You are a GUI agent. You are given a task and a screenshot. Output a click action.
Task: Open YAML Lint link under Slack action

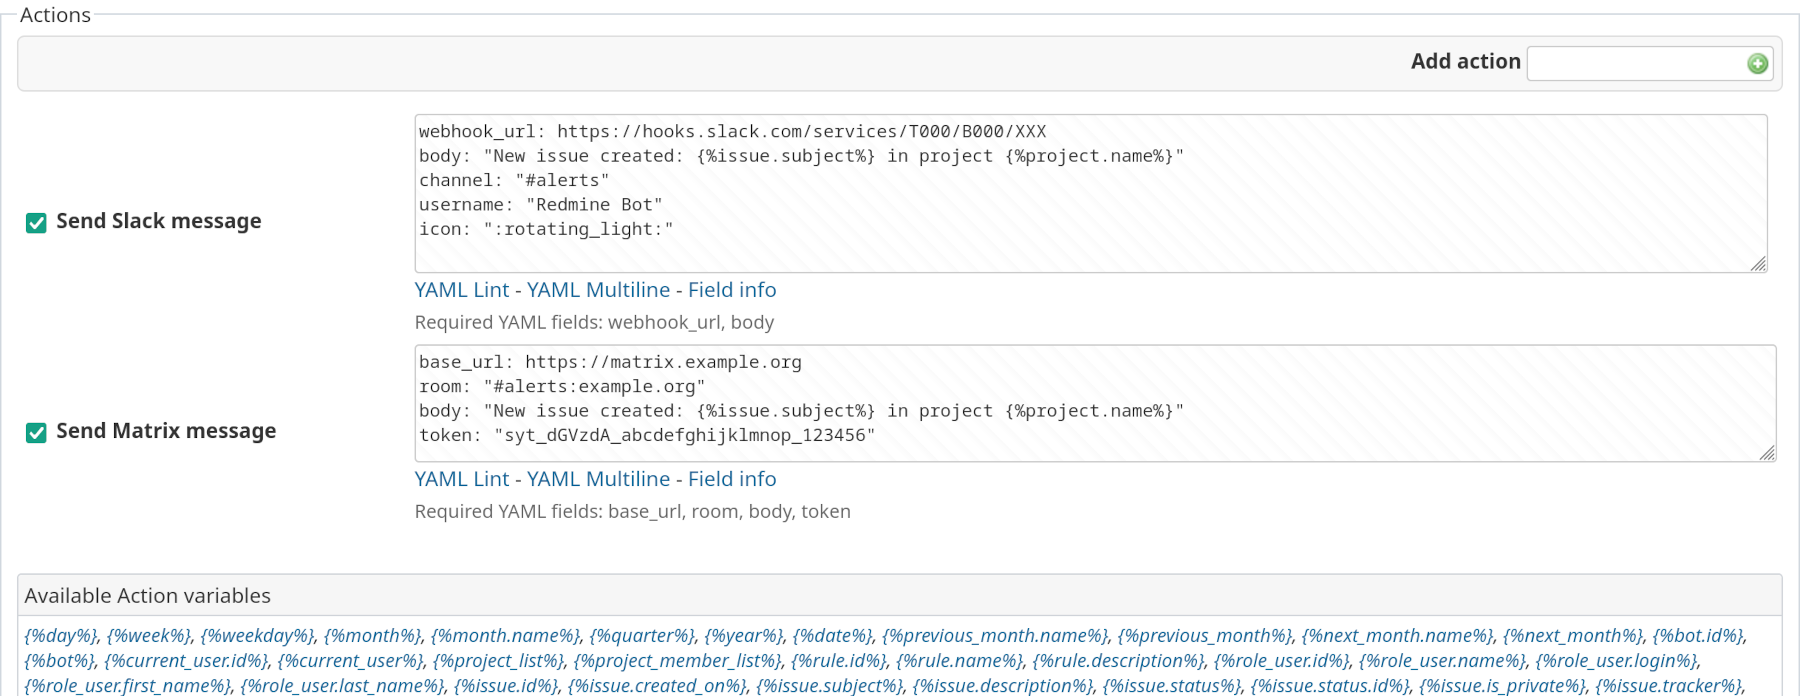(x=462, y=290)
